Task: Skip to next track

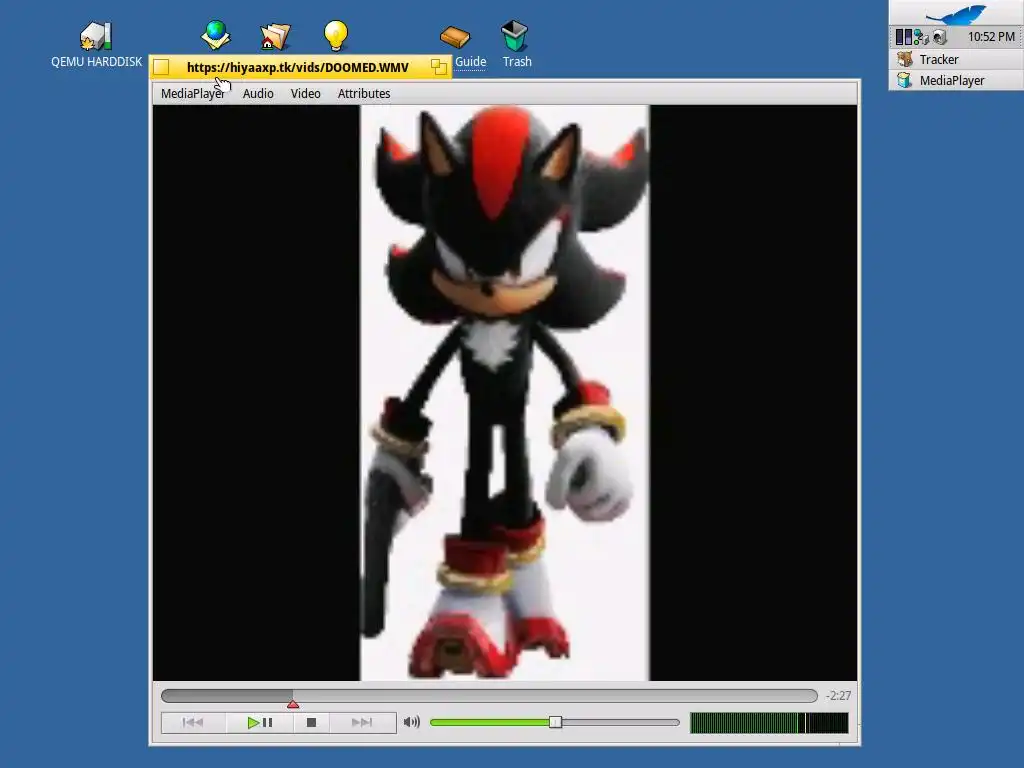Action: 362,722
